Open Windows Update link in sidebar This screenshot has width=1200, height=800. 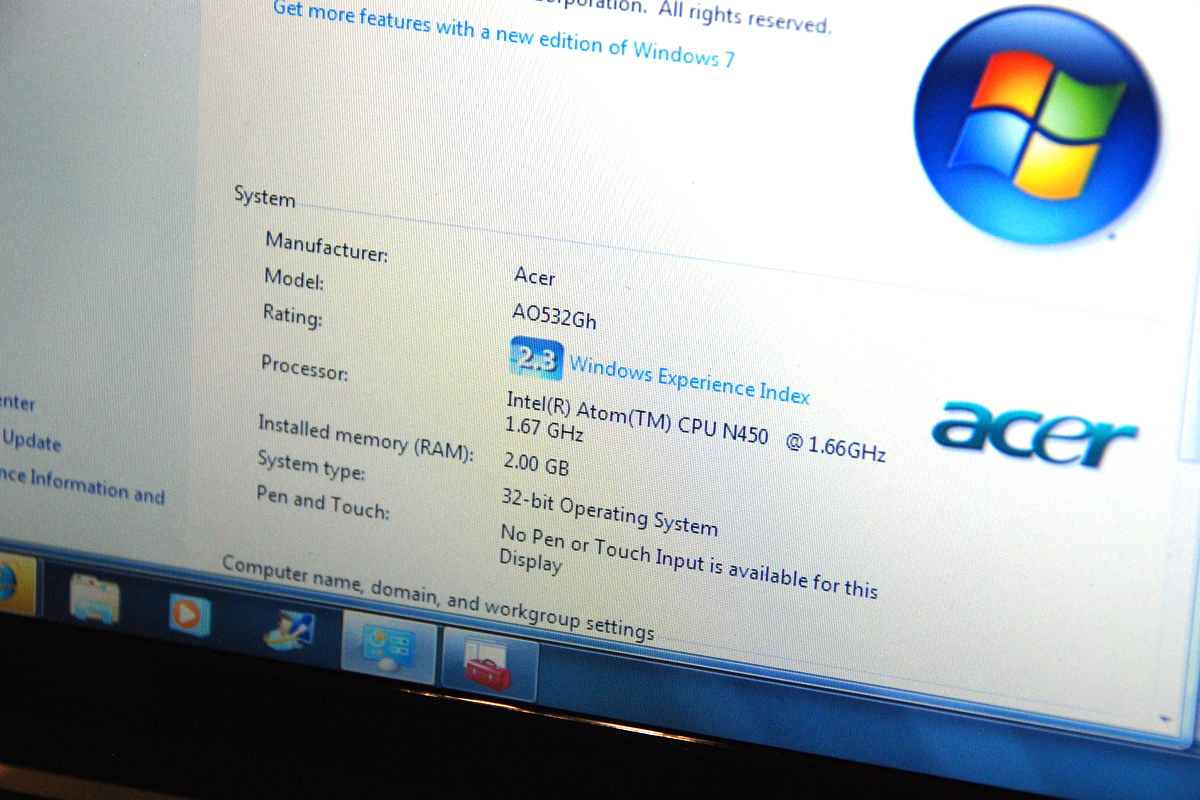[31, 440]
